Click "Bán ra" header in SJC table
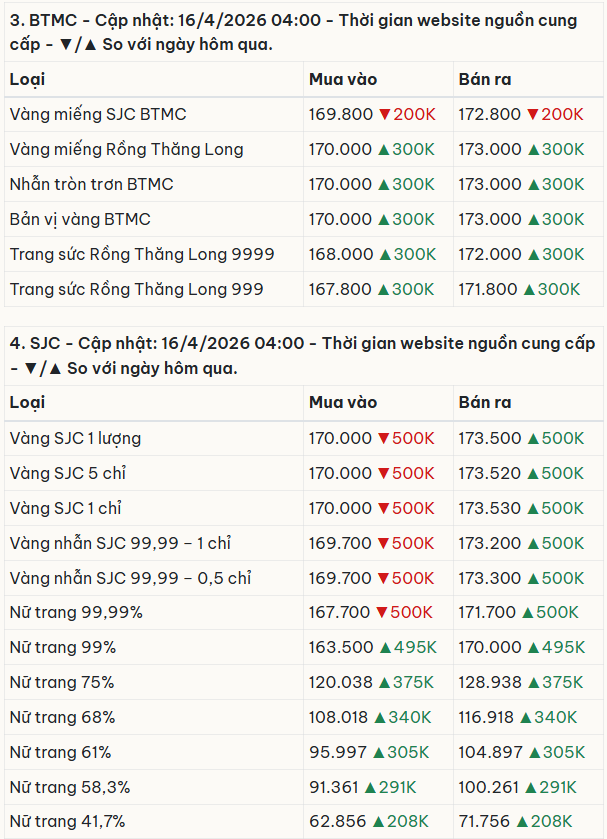Image resolution: width=607 pixels, height=839 pixels. [485, 402]
